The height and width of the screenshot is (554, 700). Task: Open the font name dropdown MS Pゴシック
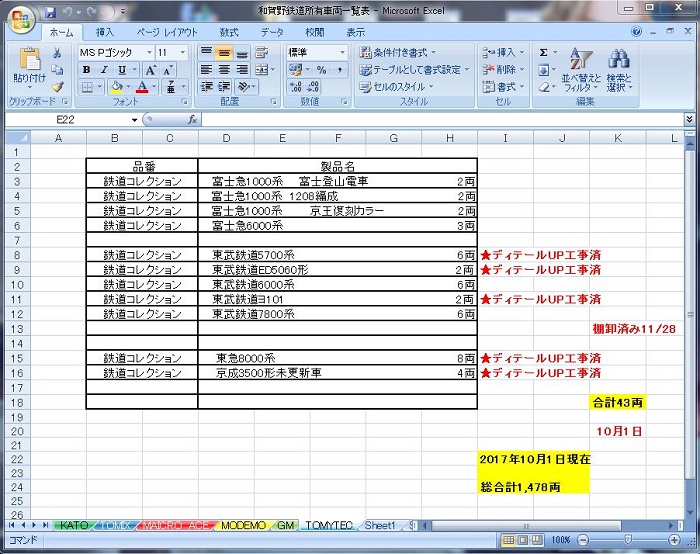(150, 53)
